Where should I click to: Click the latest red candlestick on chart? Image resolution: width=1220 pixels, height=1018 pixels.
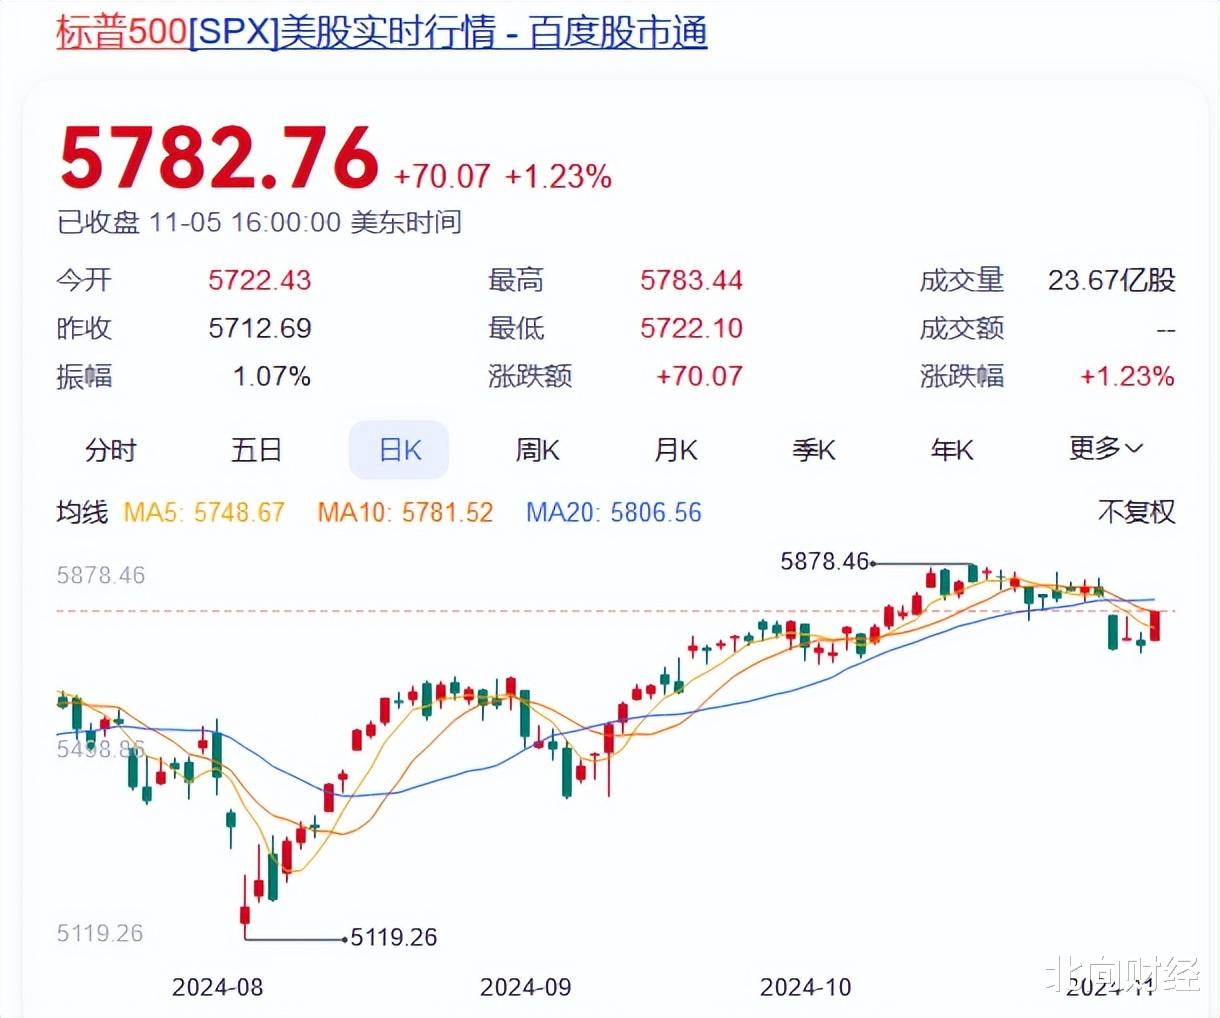pos(1156,626)
